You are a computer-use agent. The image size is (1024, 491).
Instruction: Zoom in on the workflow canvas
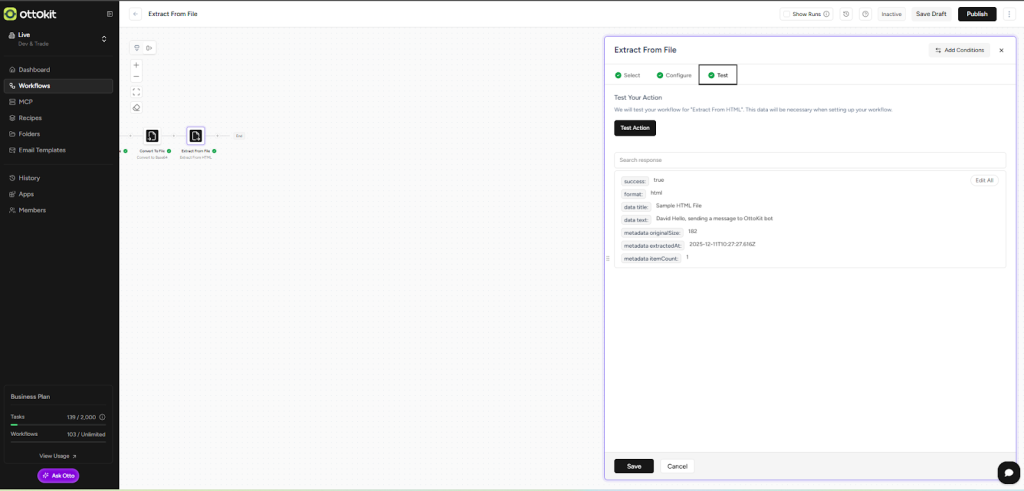click(x=137, y=65)
